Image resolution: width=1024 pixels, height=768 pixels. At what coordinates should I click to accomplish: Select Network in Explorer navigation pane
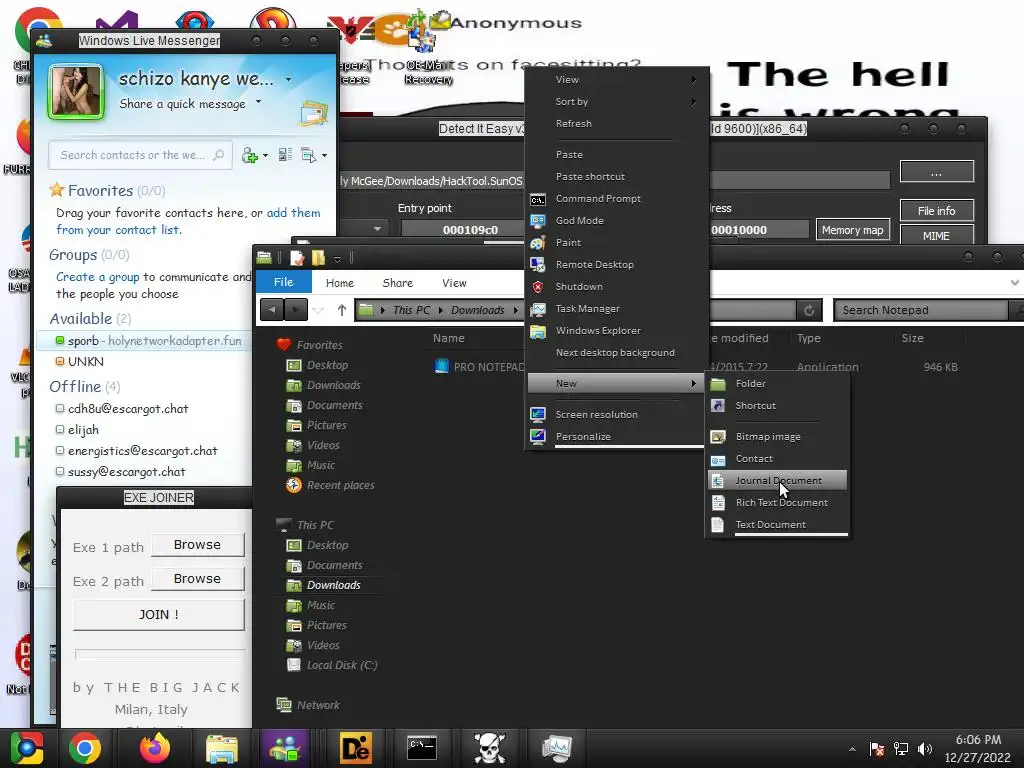318,705
